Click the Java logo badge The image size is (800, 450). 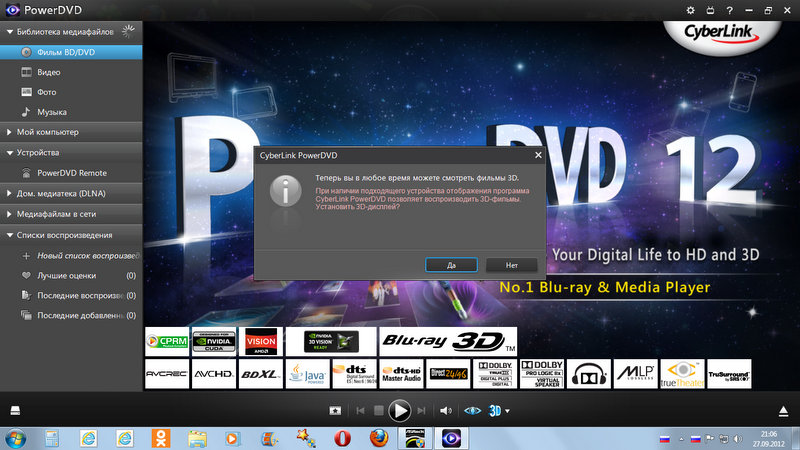coord(308,374)
